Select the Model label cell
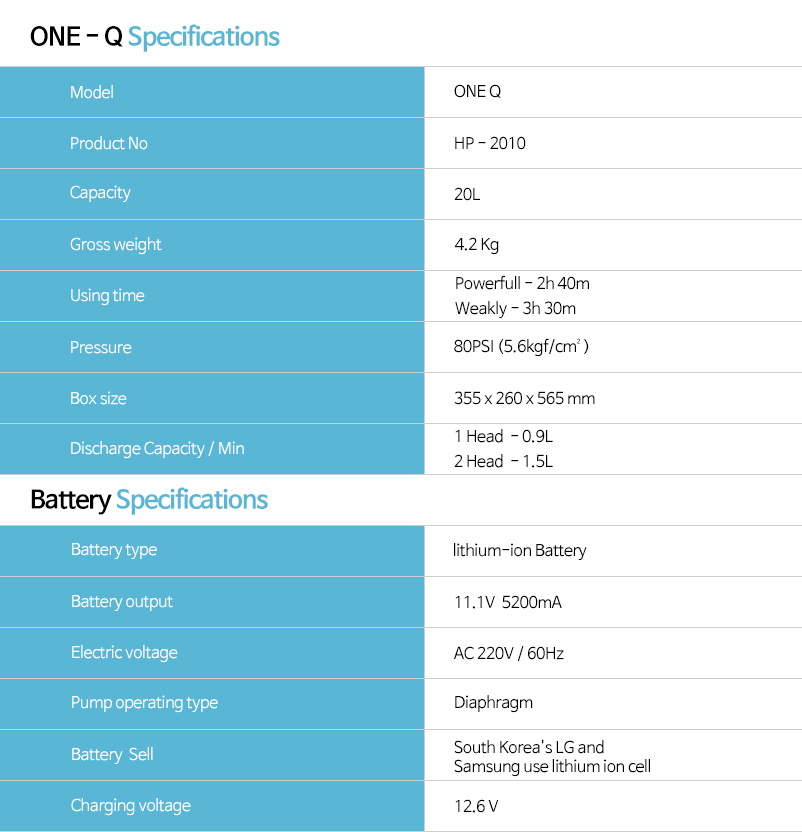802x832 pixels. coord(212,92)
